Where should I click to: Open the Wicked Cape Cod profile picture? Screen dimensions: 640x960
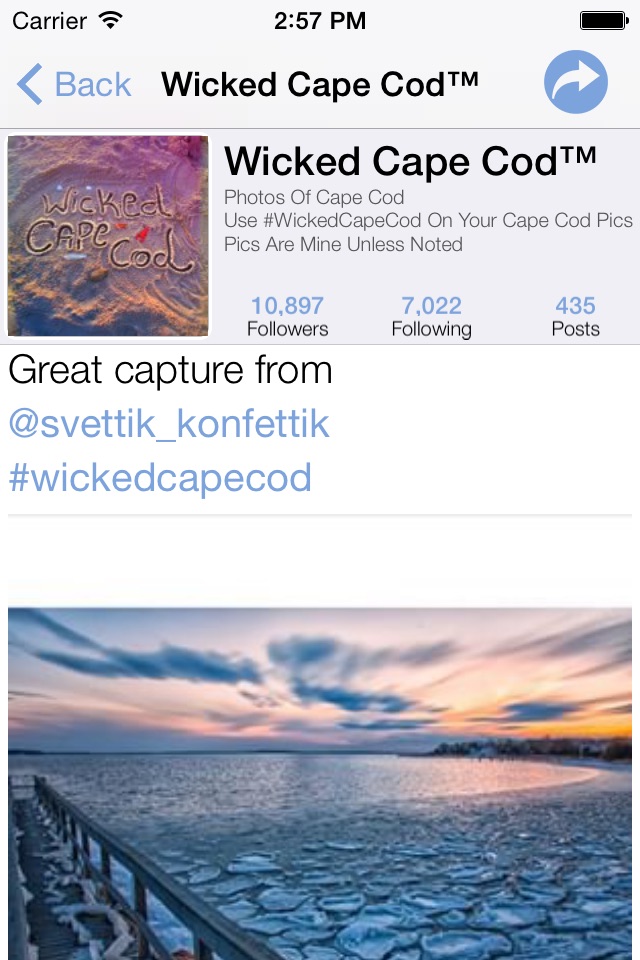(x=108, y=236)
